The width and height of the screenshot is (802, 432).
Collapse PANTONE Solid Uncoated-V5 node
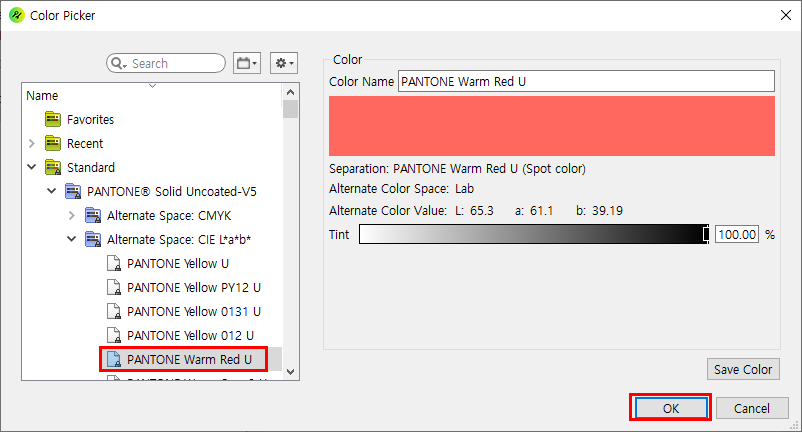[52, 191]
